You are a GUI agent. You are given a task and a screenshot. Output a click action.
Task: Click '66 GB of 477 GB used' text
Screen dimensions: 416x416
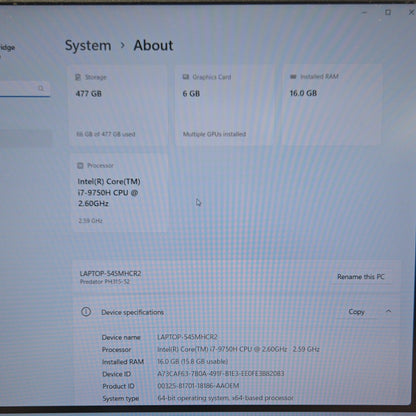pos(106,134)
